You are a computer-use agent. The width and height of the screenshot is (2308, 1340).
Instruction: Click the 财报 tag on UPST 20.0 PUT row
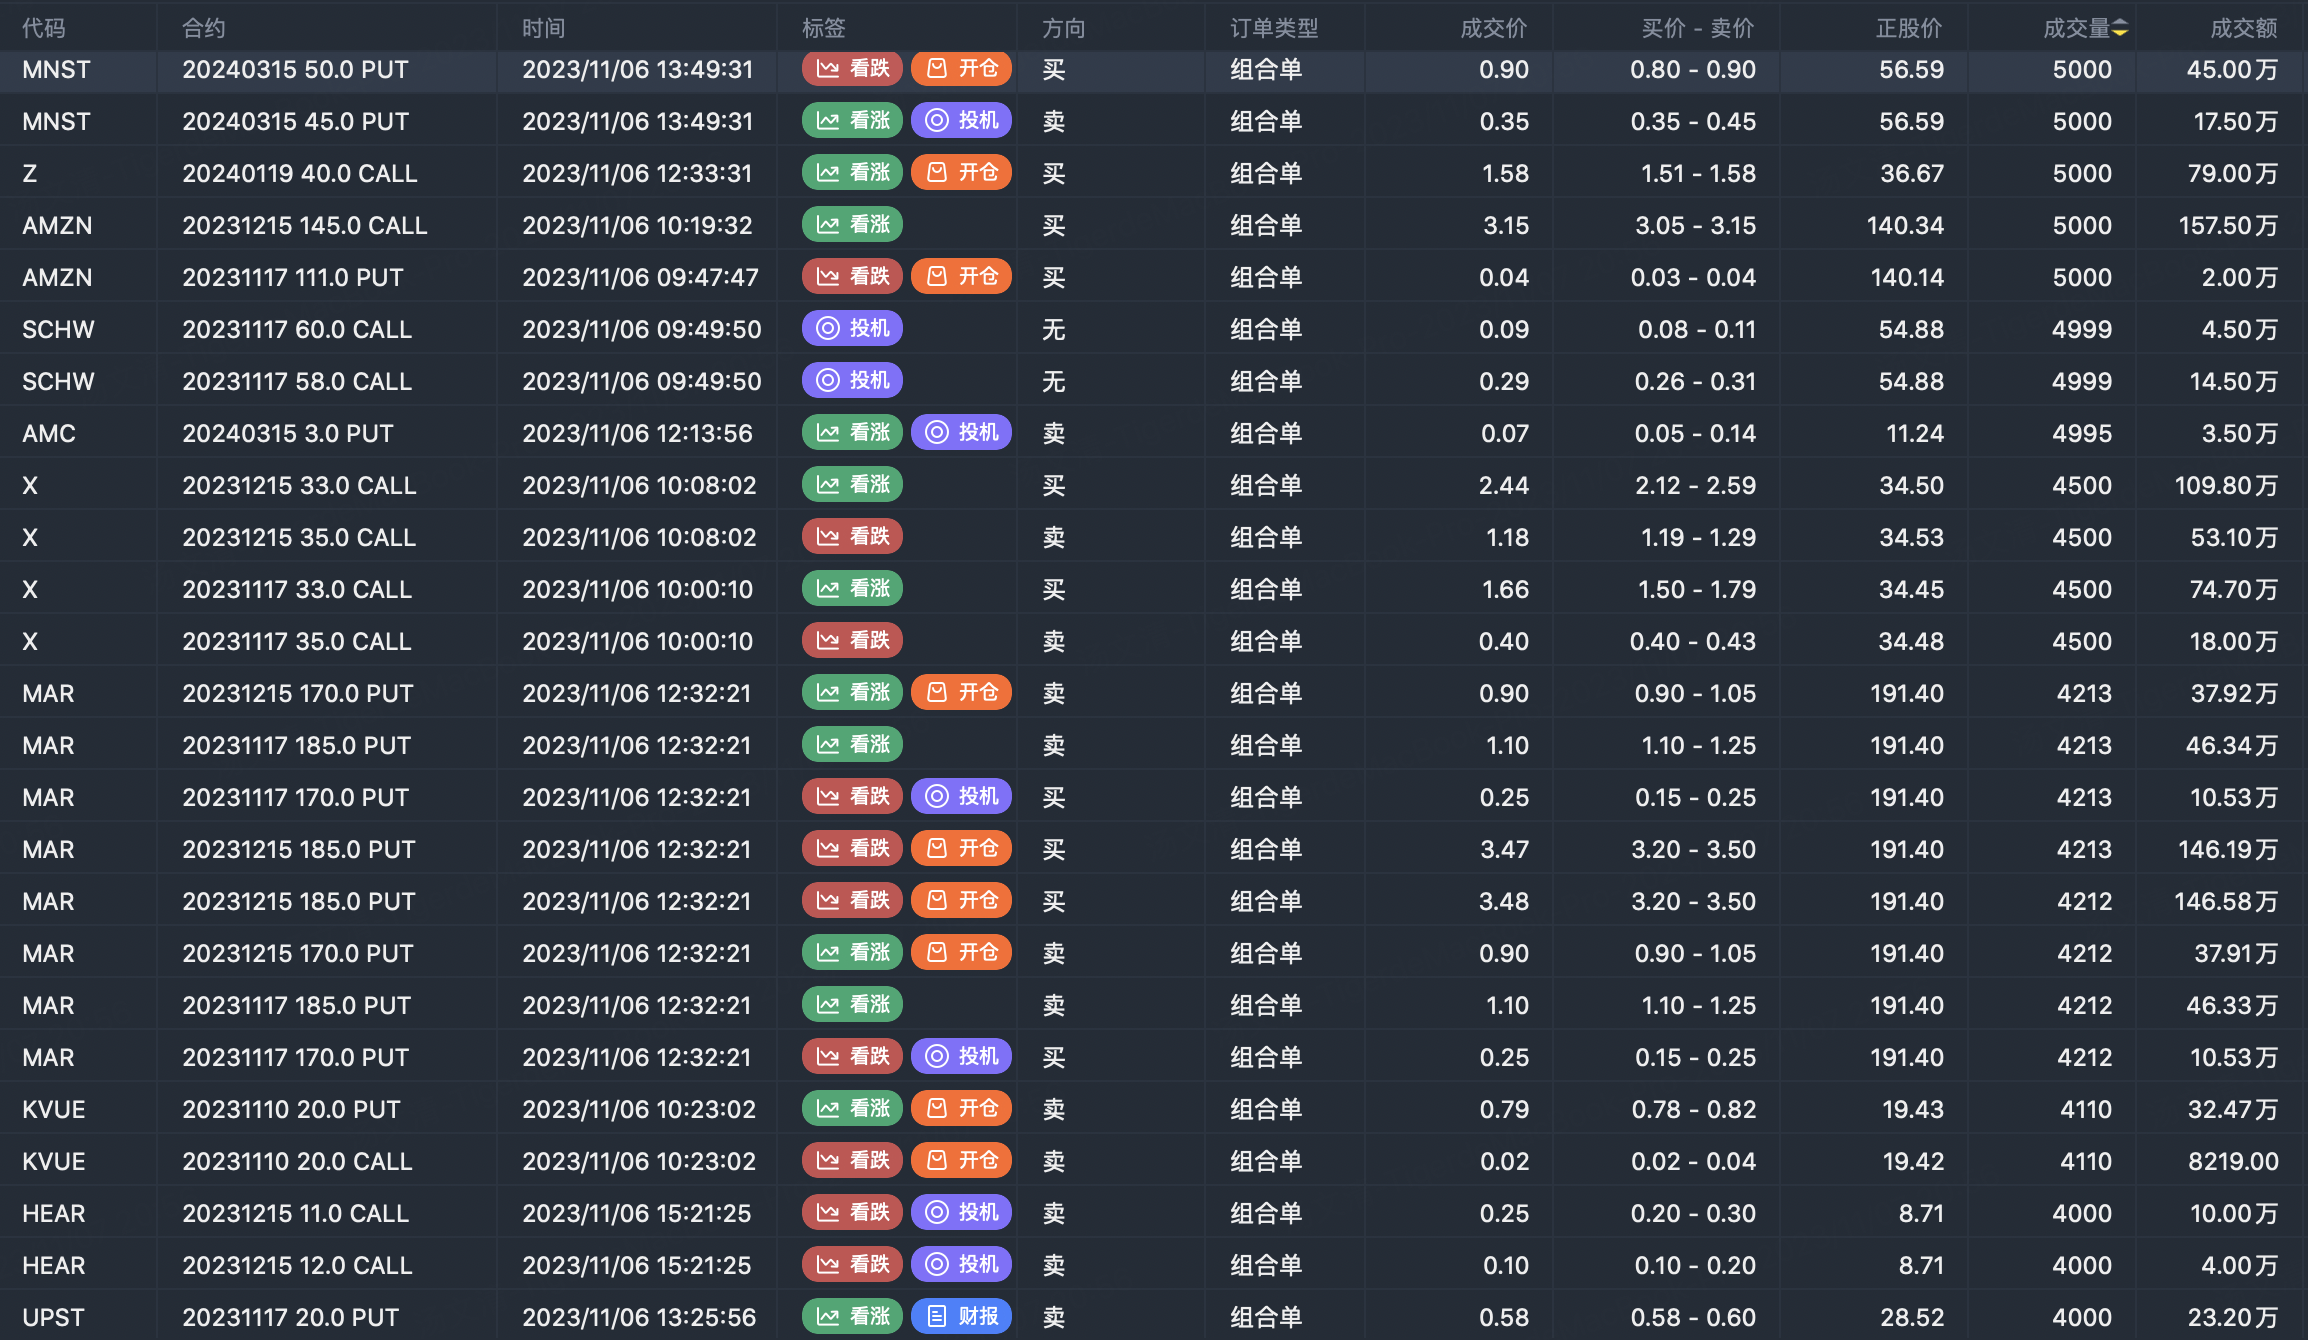point(961,1317)
